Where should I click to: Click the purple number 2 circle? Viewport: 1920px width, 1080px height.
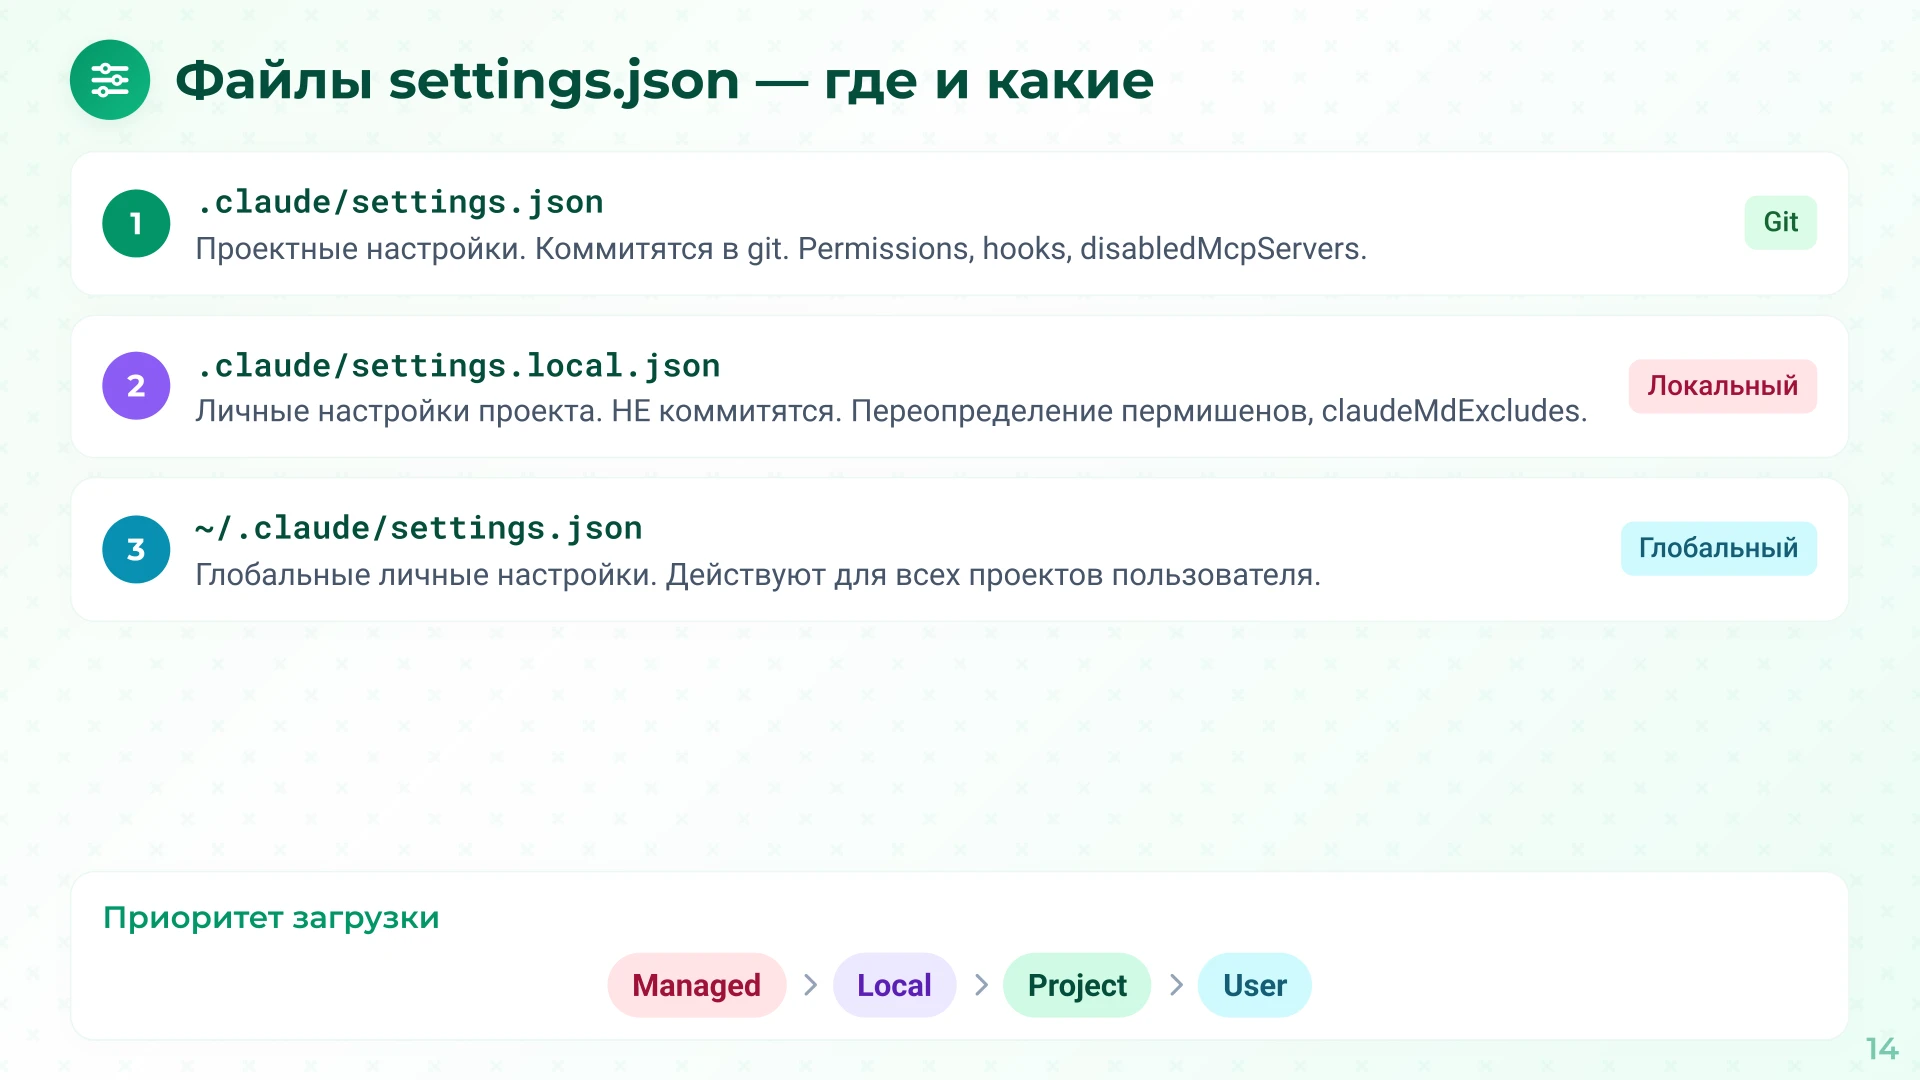click(136, 386)
